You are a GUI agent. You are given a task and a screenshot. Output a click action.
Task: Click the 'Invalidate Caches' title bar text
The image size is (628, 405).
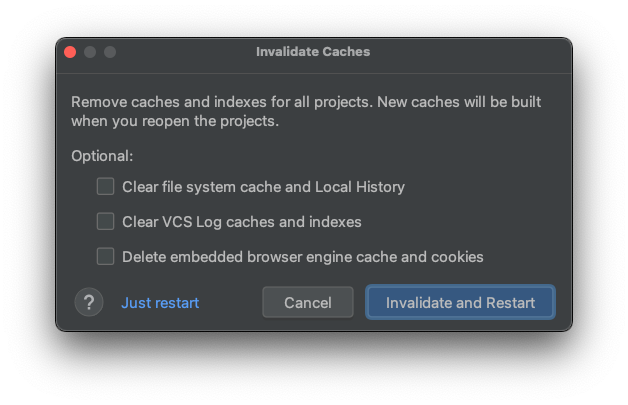313,52
